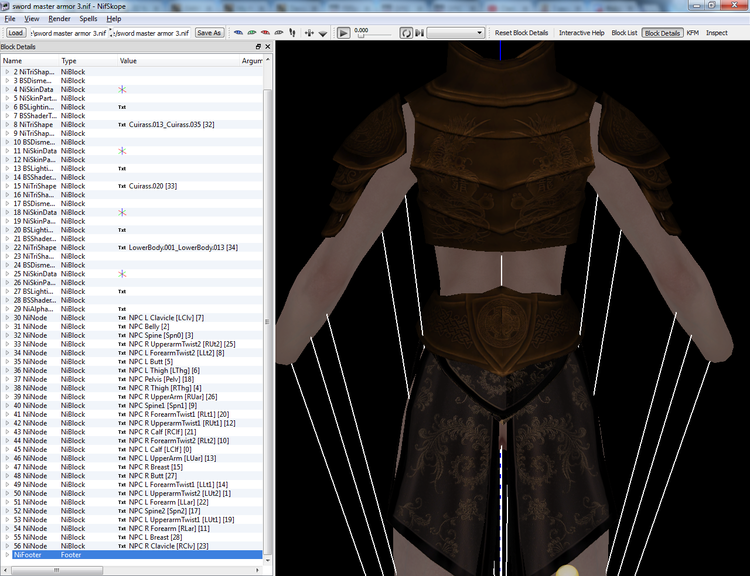Open the File menu
Screen dimensions: 750x576
tap(10, 19)
